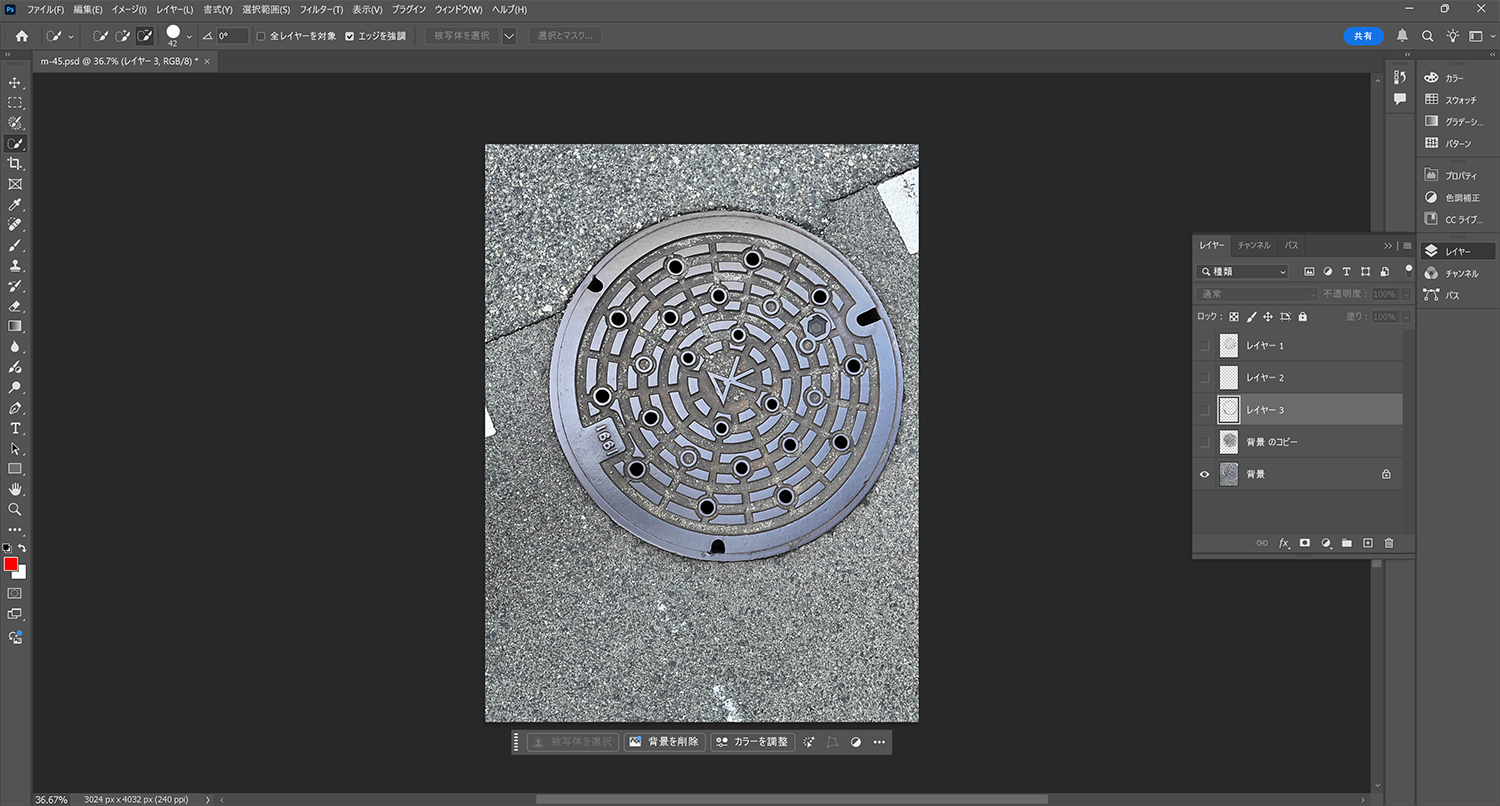Open the スウォッチ panel button
The height and width of the screenshot is (806, 1500).
click(x=1458, y=100)
